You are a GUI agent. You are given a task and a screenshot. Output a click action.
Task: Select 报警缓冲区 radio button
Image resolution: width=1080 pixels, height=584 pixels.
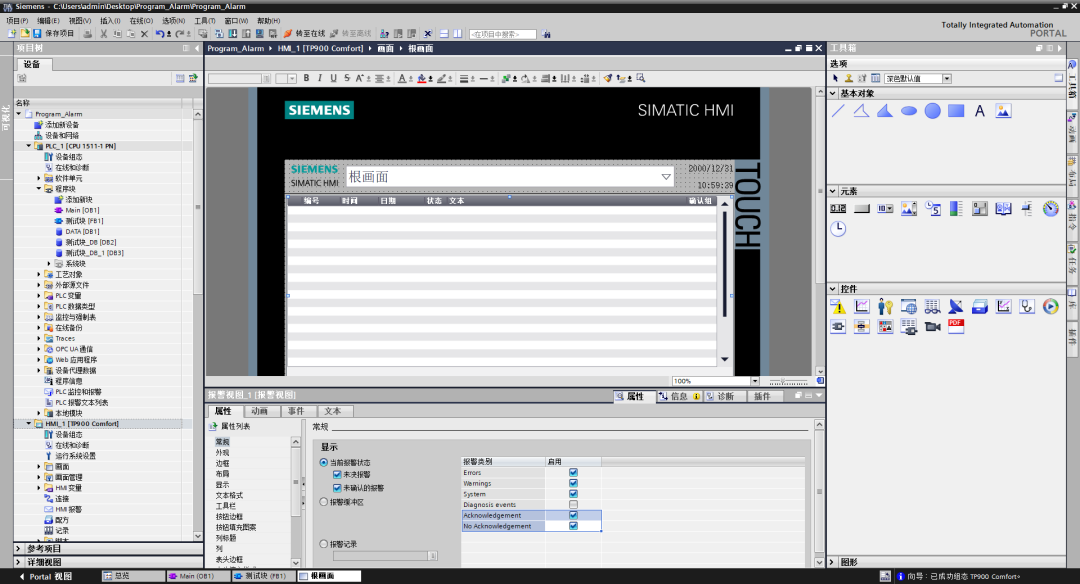324,502
